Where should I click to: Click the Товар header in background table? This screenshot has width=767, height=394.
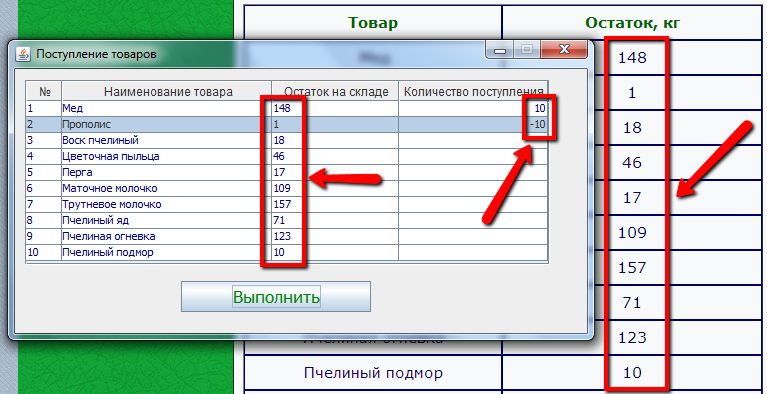373,23
